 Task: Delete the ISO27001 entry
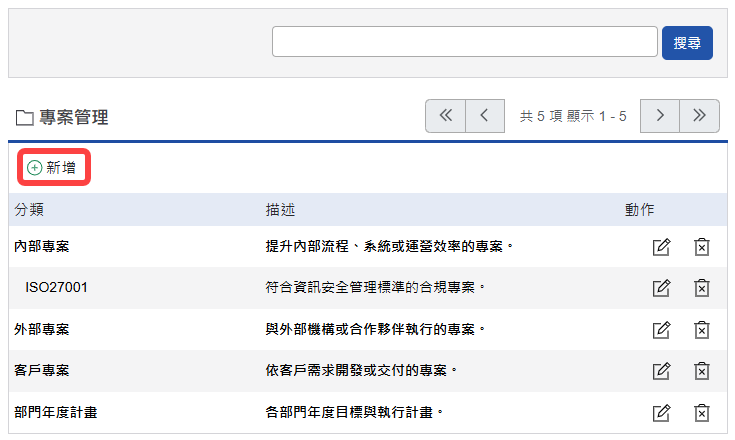pos(702,288)
